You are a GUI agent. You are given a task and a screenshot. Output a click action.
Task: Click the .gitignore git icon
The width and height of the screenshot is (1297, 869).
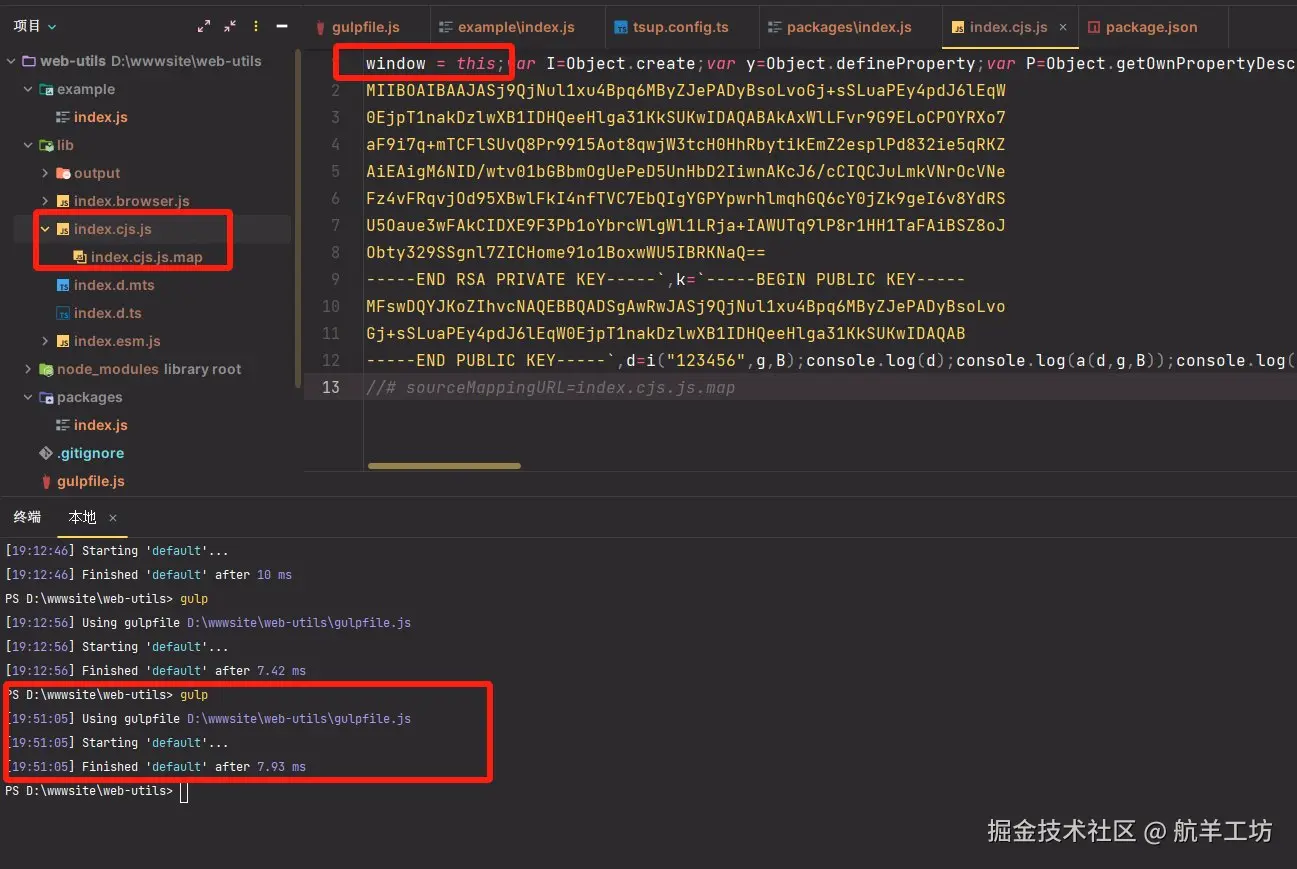coord(46,453)
